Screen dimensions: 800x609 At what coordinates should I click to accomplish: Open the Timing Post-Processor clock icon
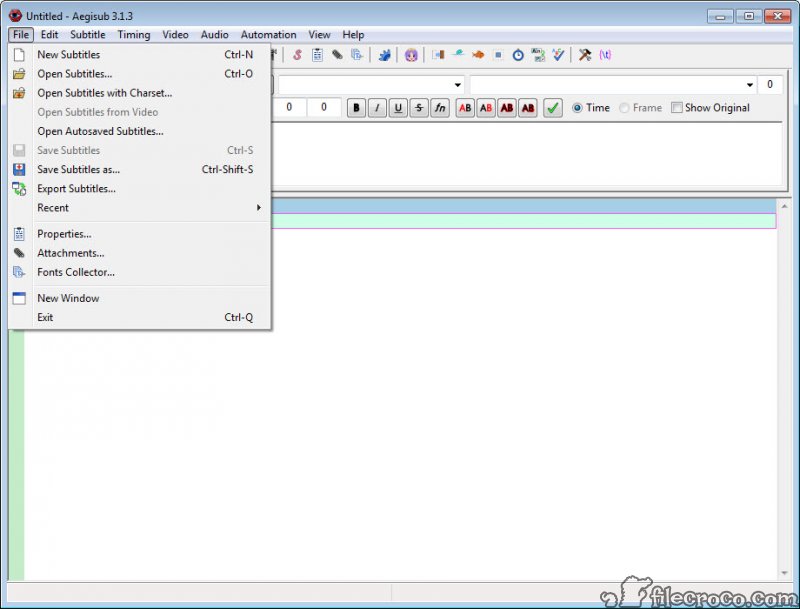click(x=518, y=55)
